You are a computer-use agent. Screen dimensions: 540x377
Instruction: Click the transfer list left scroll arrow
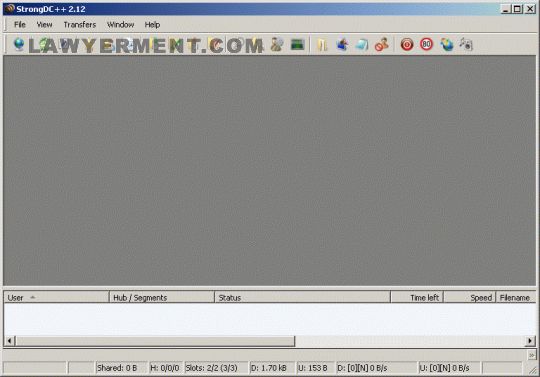click(x=10, y=341)
